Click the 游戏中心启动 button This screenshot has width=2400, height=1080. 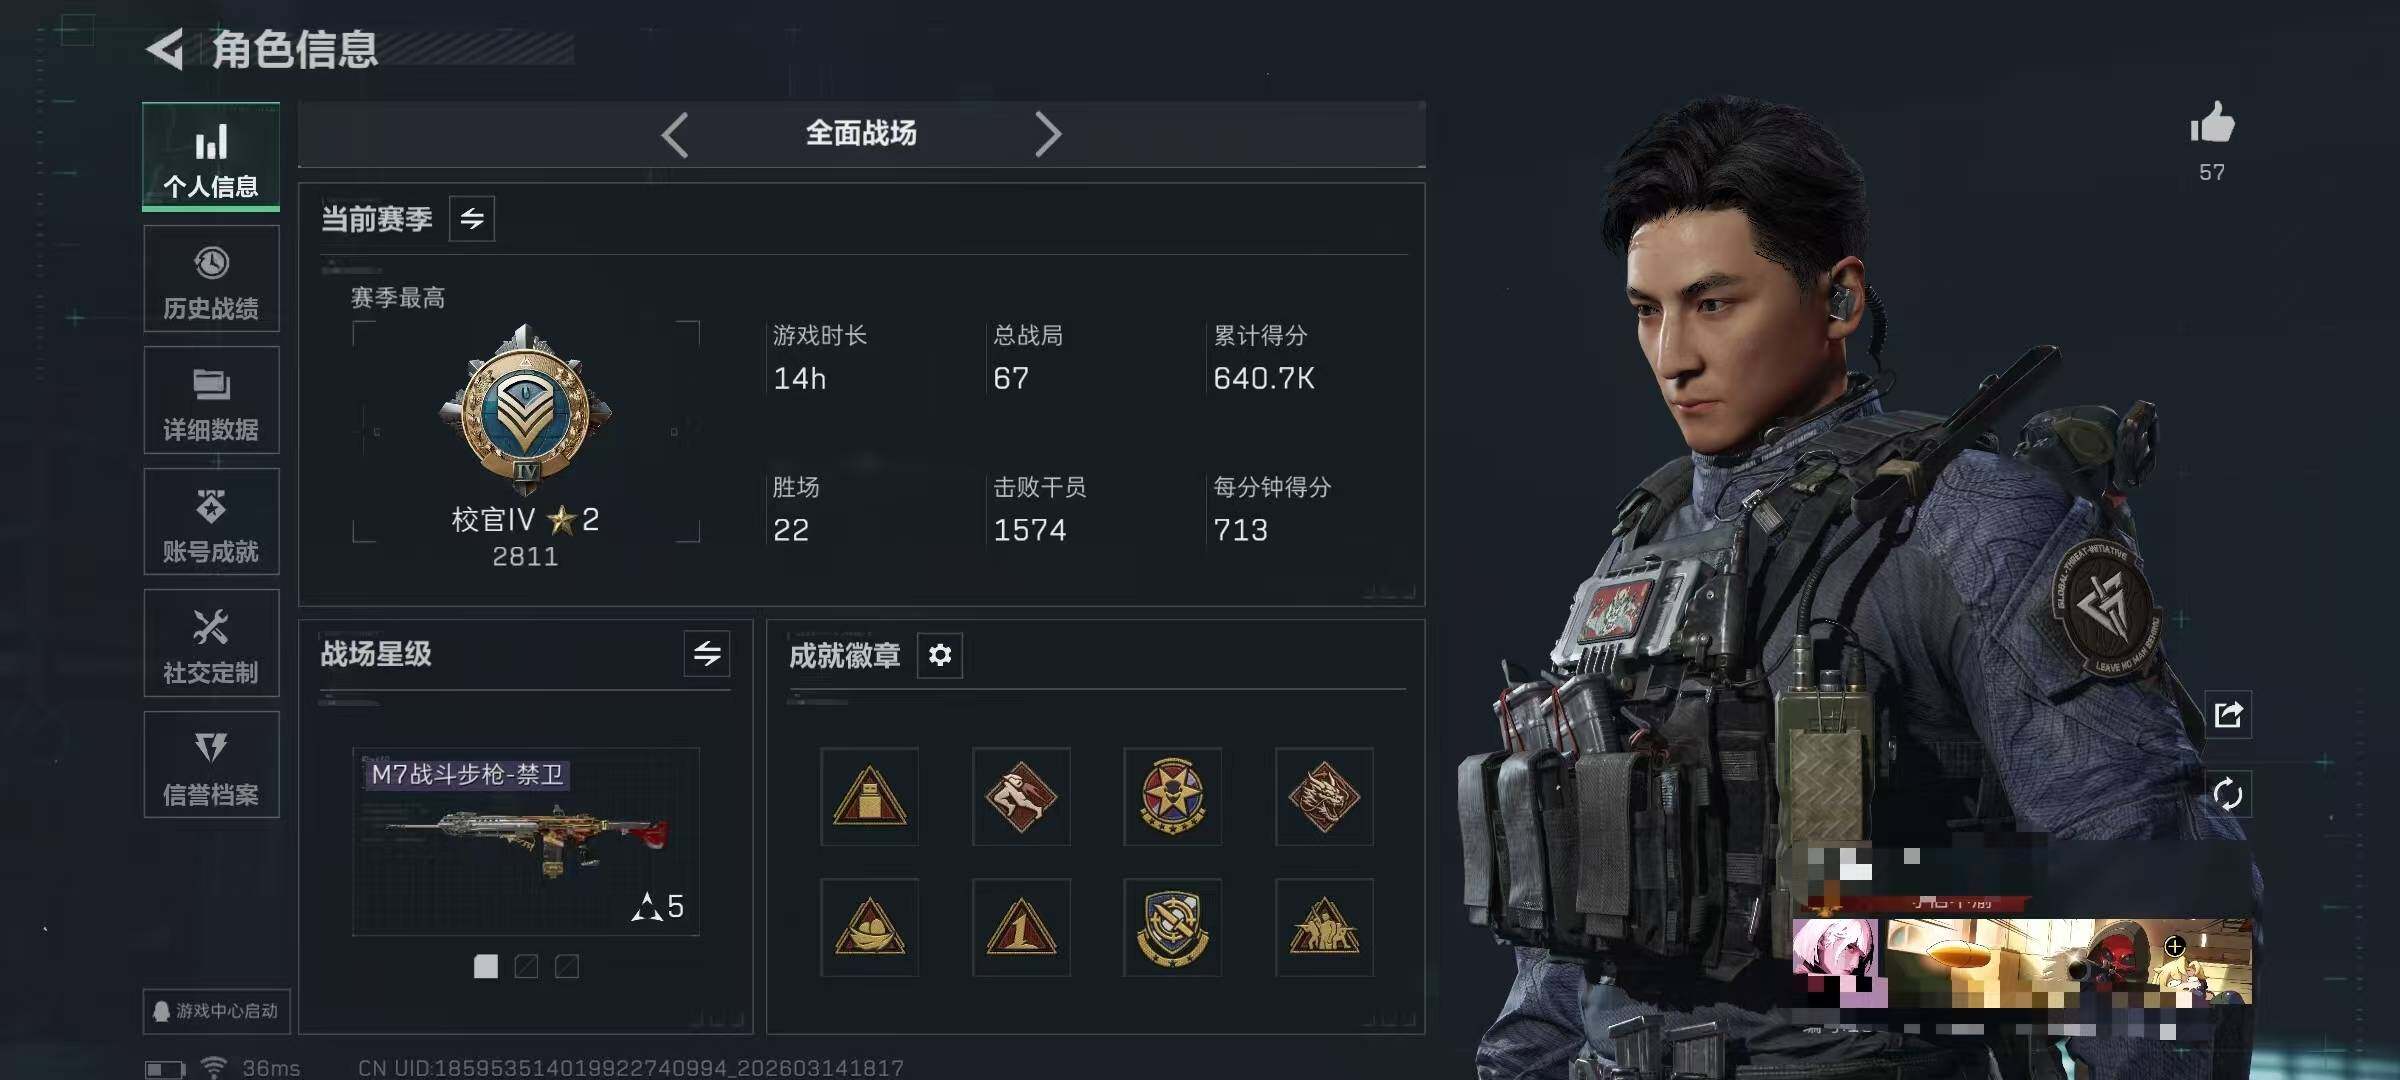coord(216,1011)
